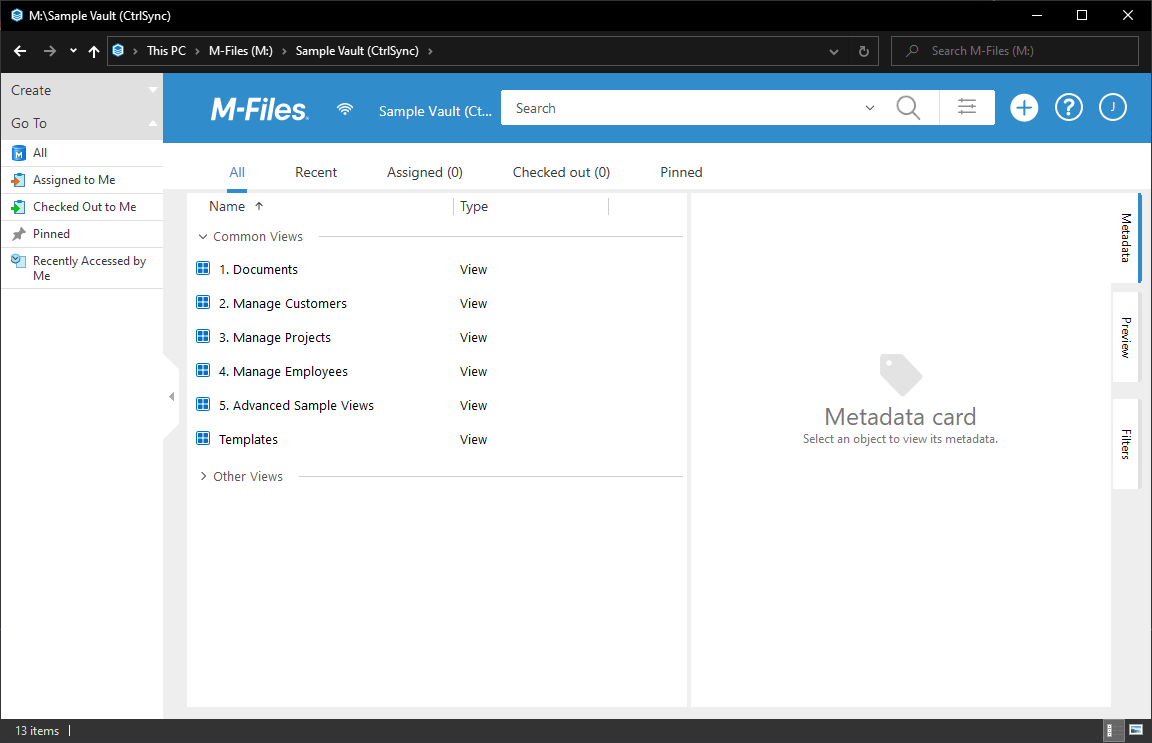The image size is (1152, 743).
Task: Collapse the left task pane with arrow
Action: click(171, 397)
